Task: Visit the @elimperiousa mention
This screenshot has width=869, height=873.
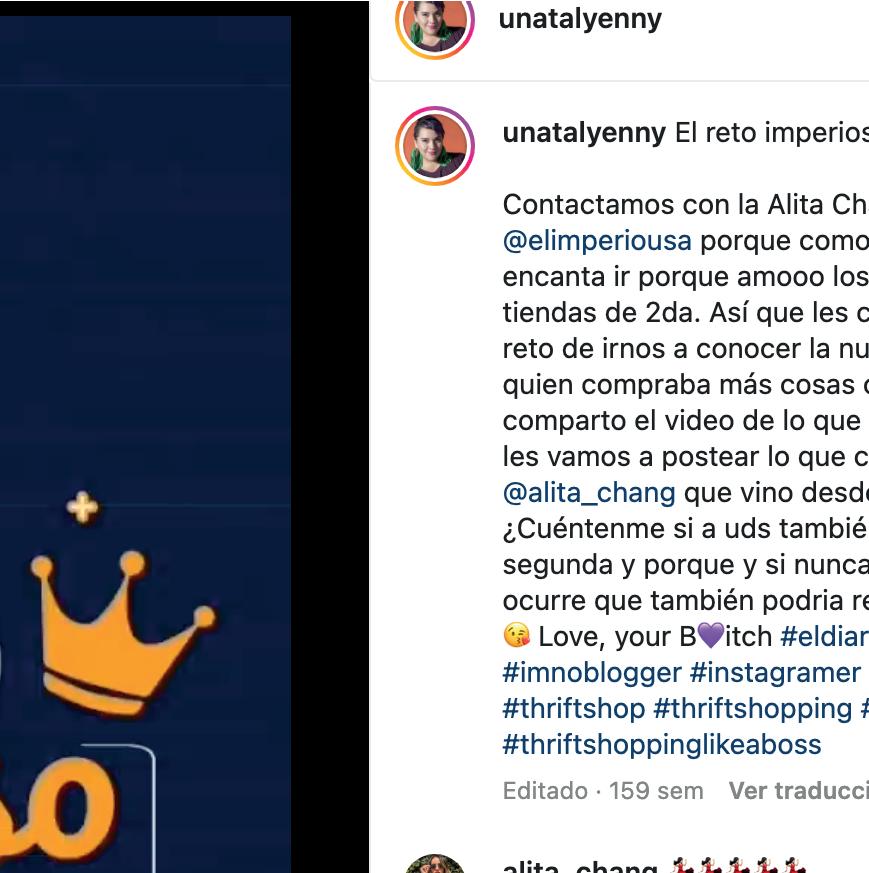Action: [597, 241]
